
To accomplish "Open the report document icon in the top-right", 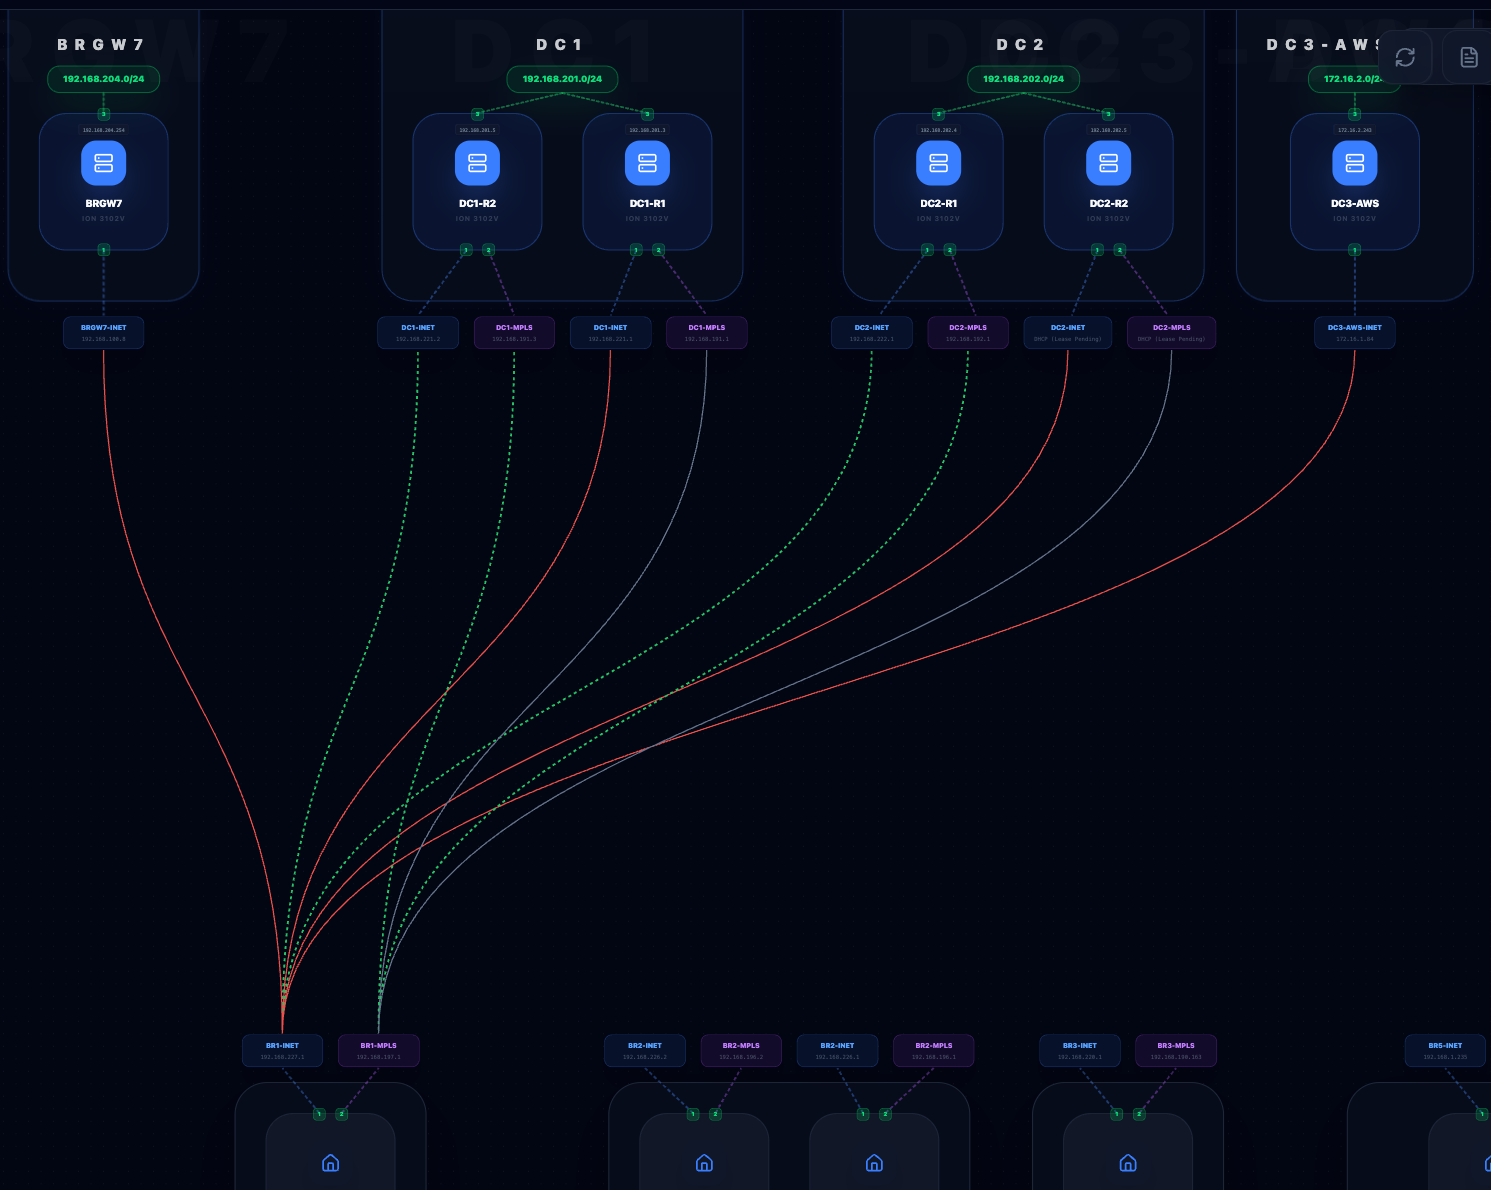I will coord(1467,57).
